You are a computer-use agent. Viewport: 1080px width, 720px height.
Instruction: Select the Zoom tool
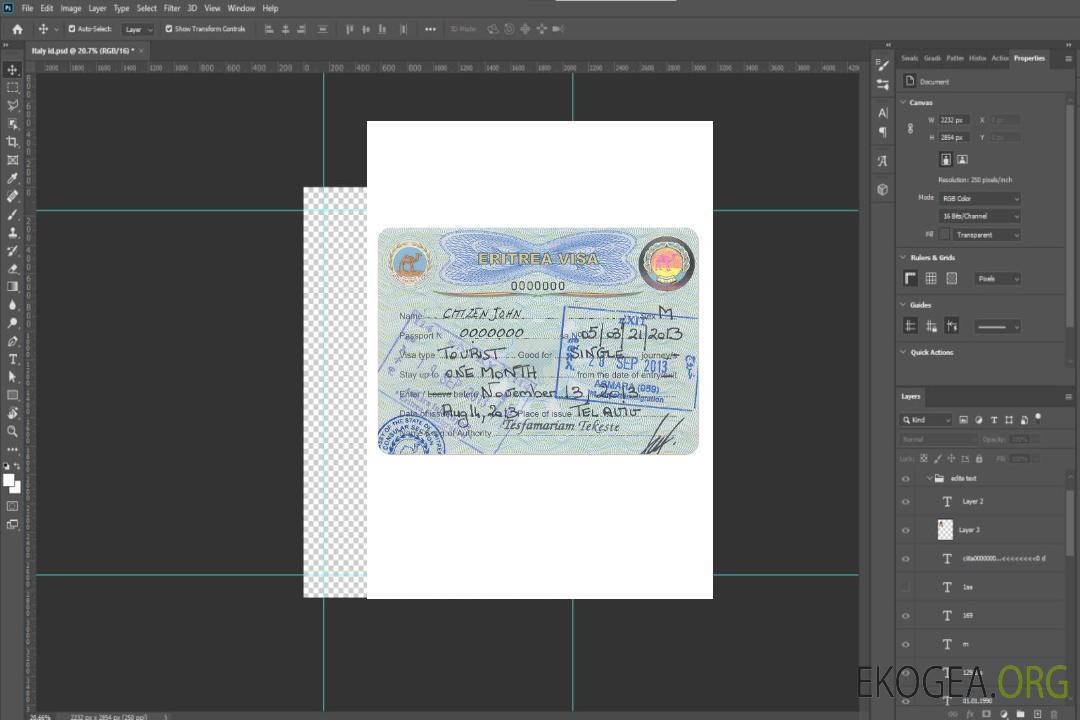[x=12, y=431]
